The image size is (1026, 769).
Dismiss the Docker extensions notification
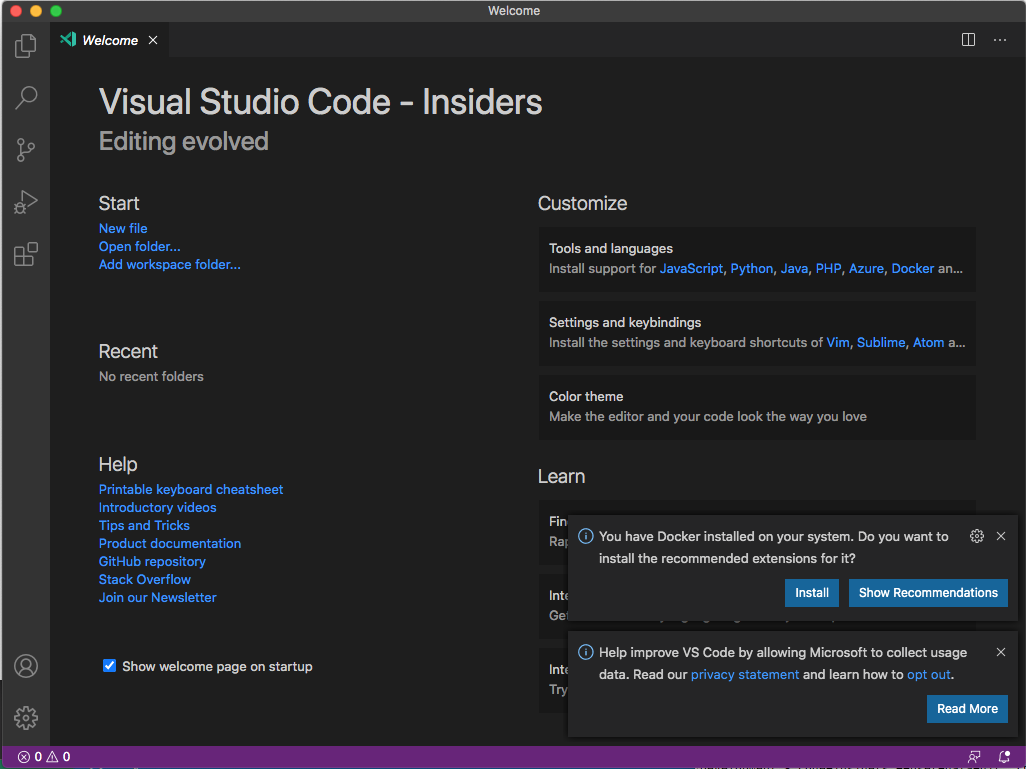point(1000,536)
